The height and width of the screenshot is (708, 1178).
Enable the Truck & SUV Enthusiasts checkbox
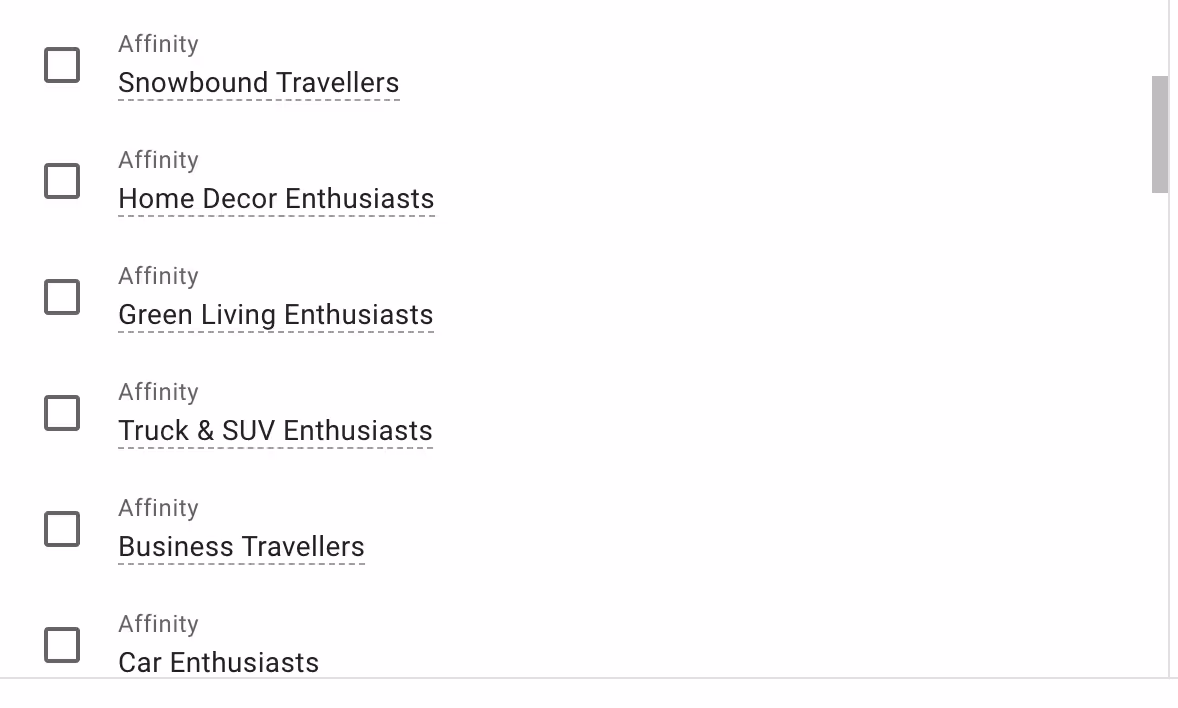pyautogui.click(x=62, y=413)
